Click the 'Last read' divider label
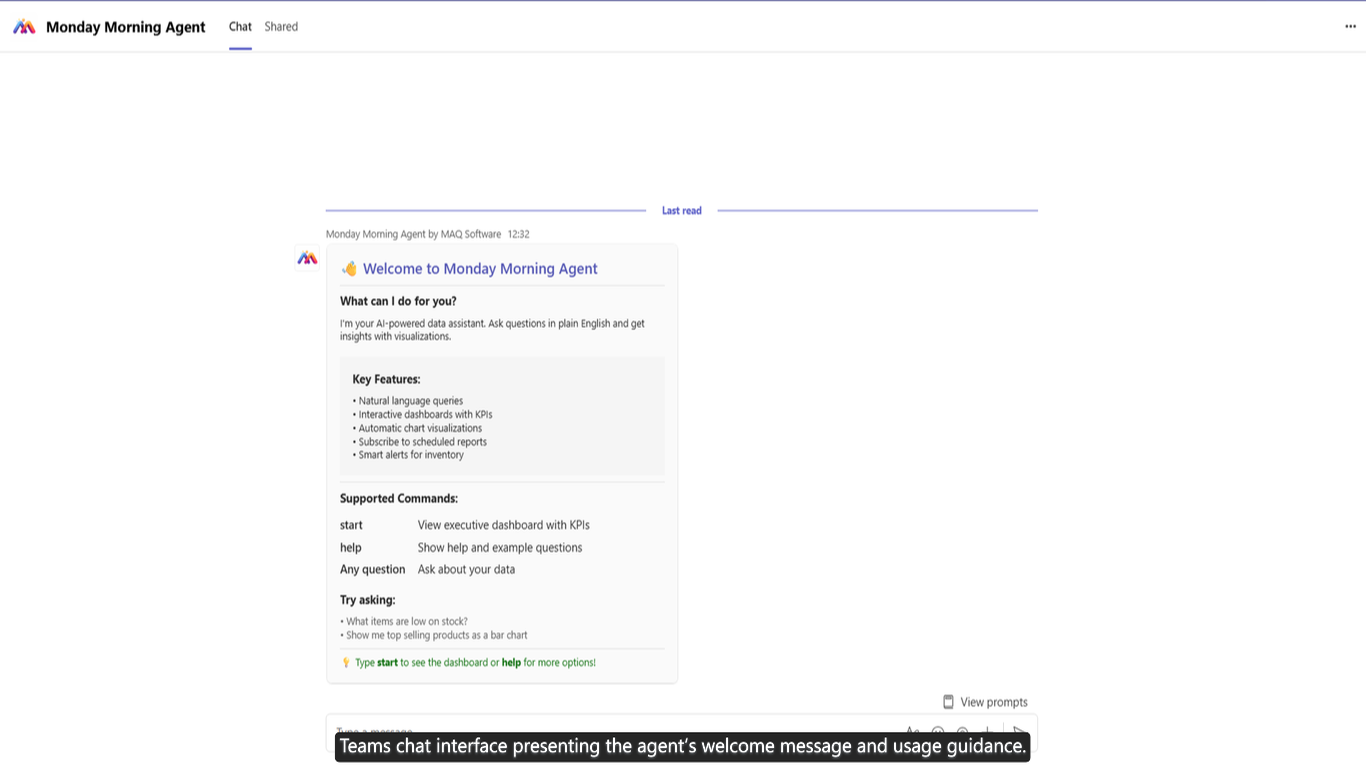The width and height of the screenshot is (1366, 768). [682, 211]
